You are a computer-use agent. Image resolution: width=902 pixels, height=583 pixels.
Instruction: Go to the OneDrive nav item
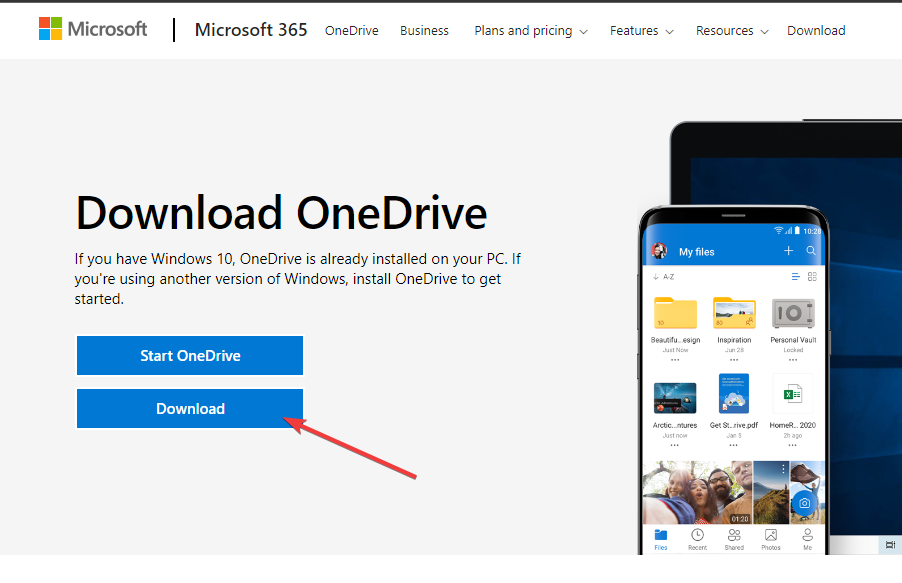point(351,31)
